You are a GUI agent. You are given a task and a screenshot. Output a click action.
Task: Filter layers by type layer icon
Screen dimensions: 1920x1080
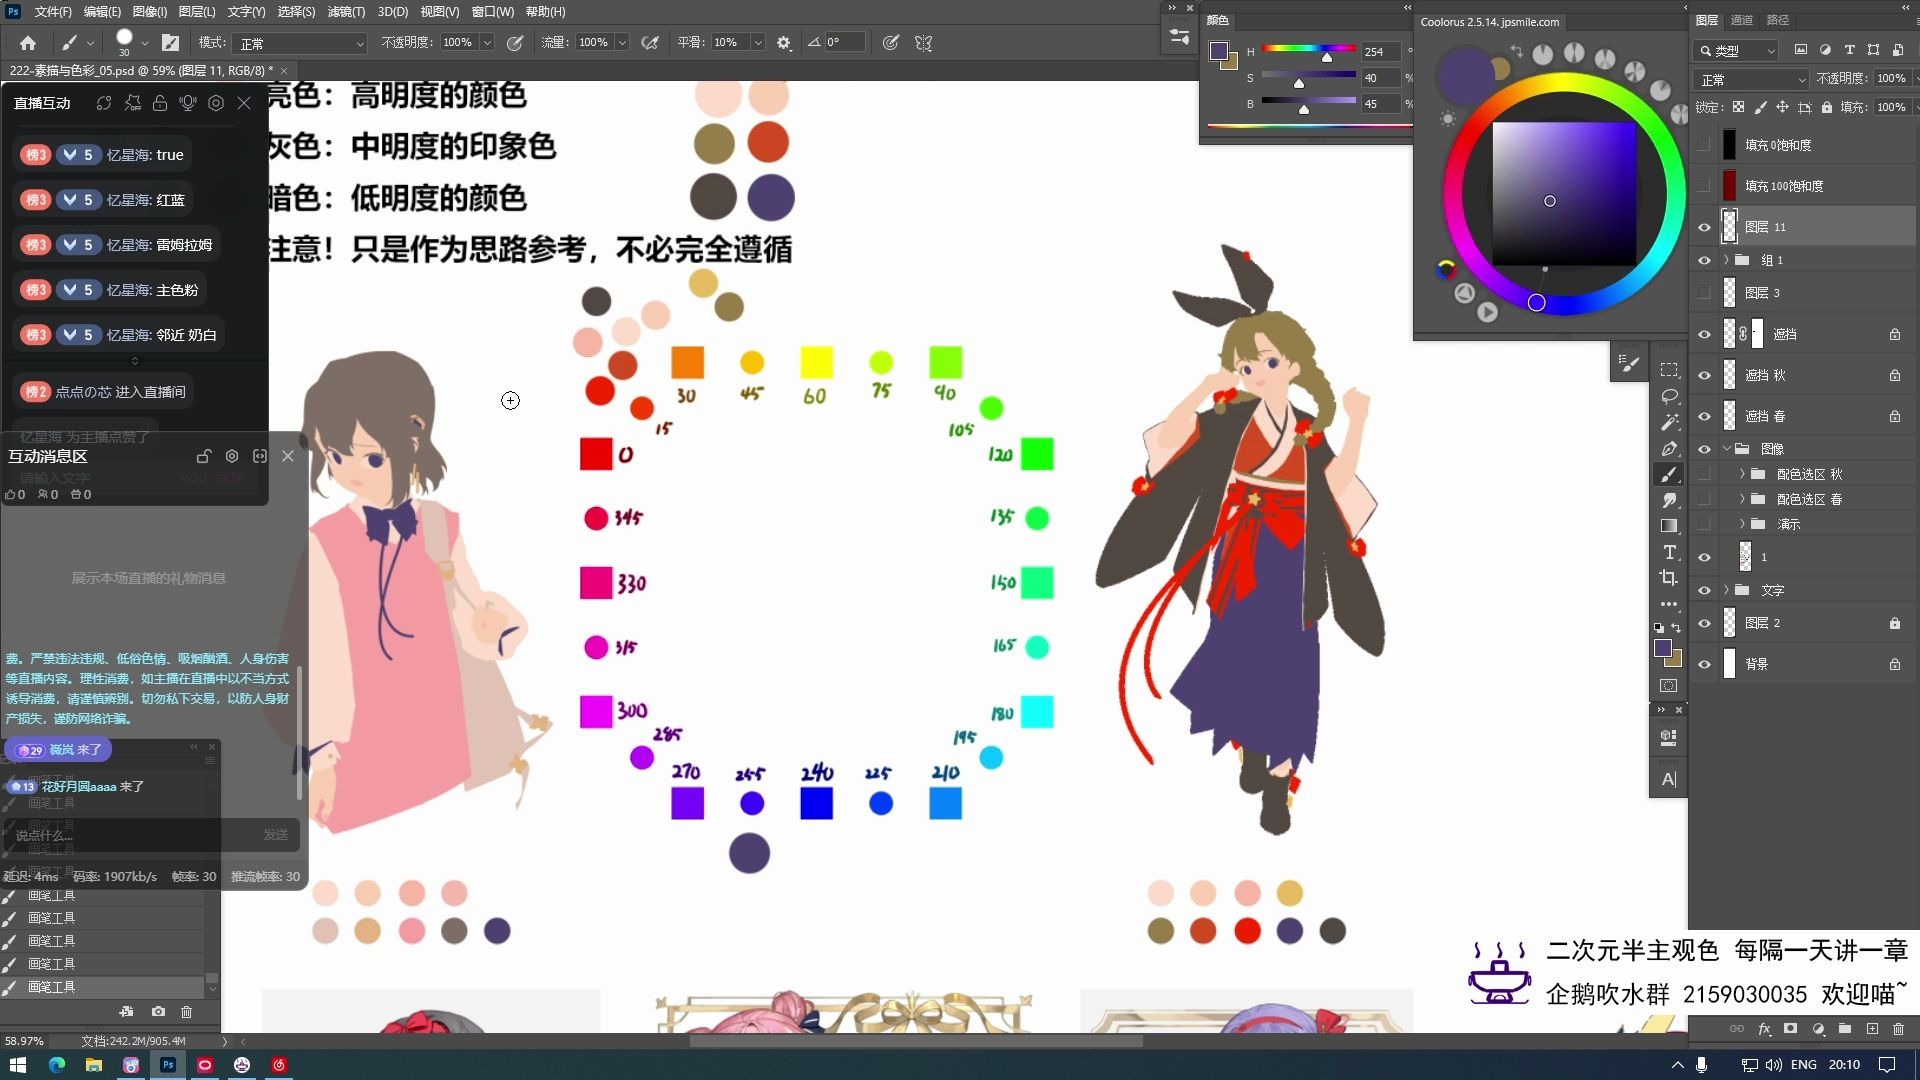point(1849,50)
